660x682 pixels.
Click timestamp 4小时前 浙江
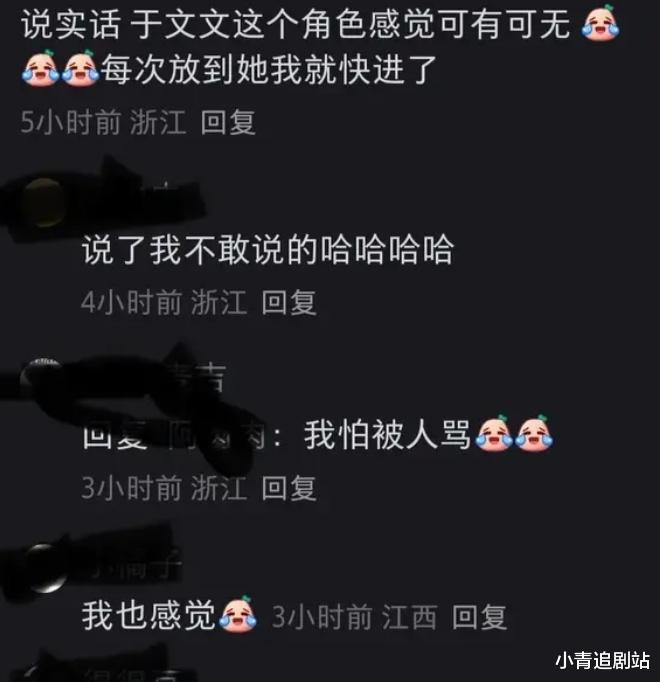164,302
